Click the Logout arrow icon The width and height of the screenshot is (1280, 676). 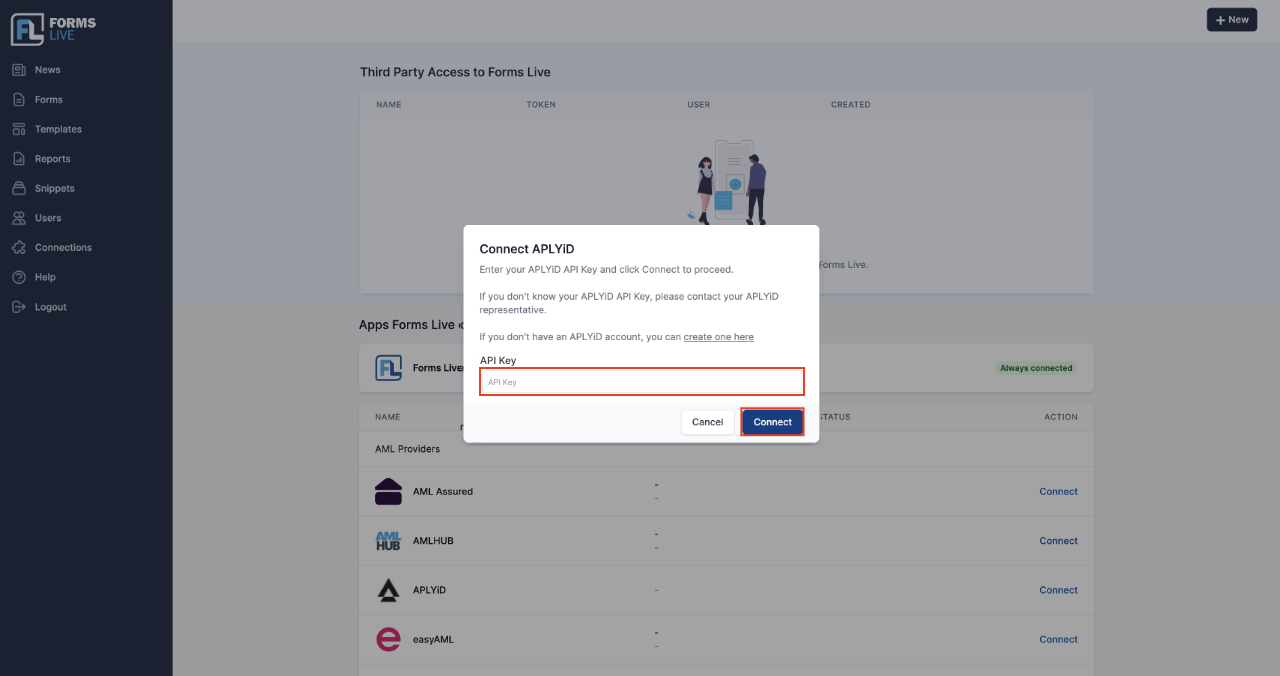[18, 307]
